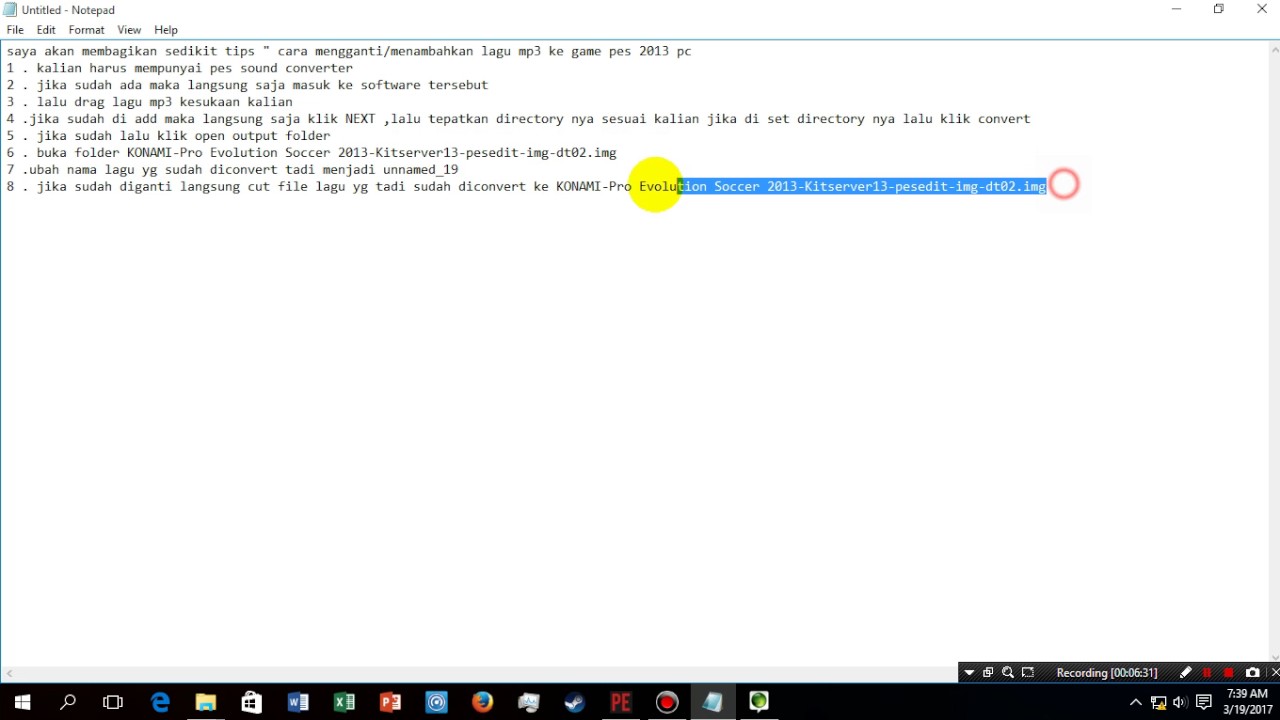Viewport: 1280px width, 720px height.
Task: Click the recorder region selection icon
Action: point(1028,673)
